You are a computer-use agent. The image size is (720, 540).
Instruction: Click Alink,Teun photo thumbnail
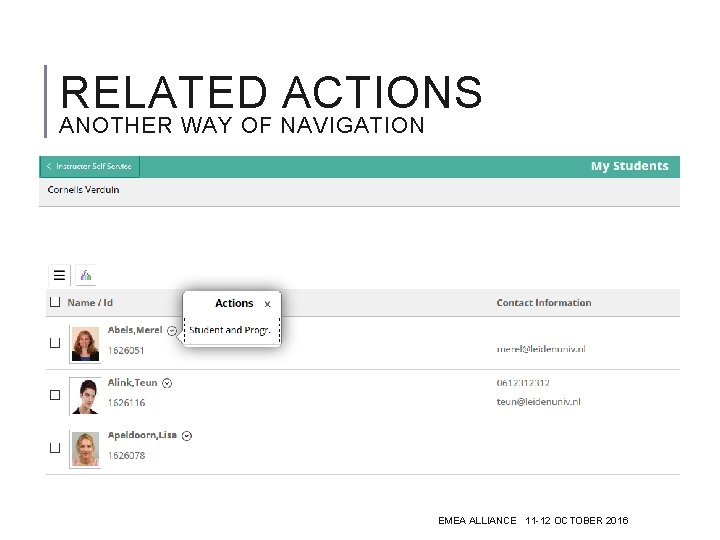click(x=85, y=396)
